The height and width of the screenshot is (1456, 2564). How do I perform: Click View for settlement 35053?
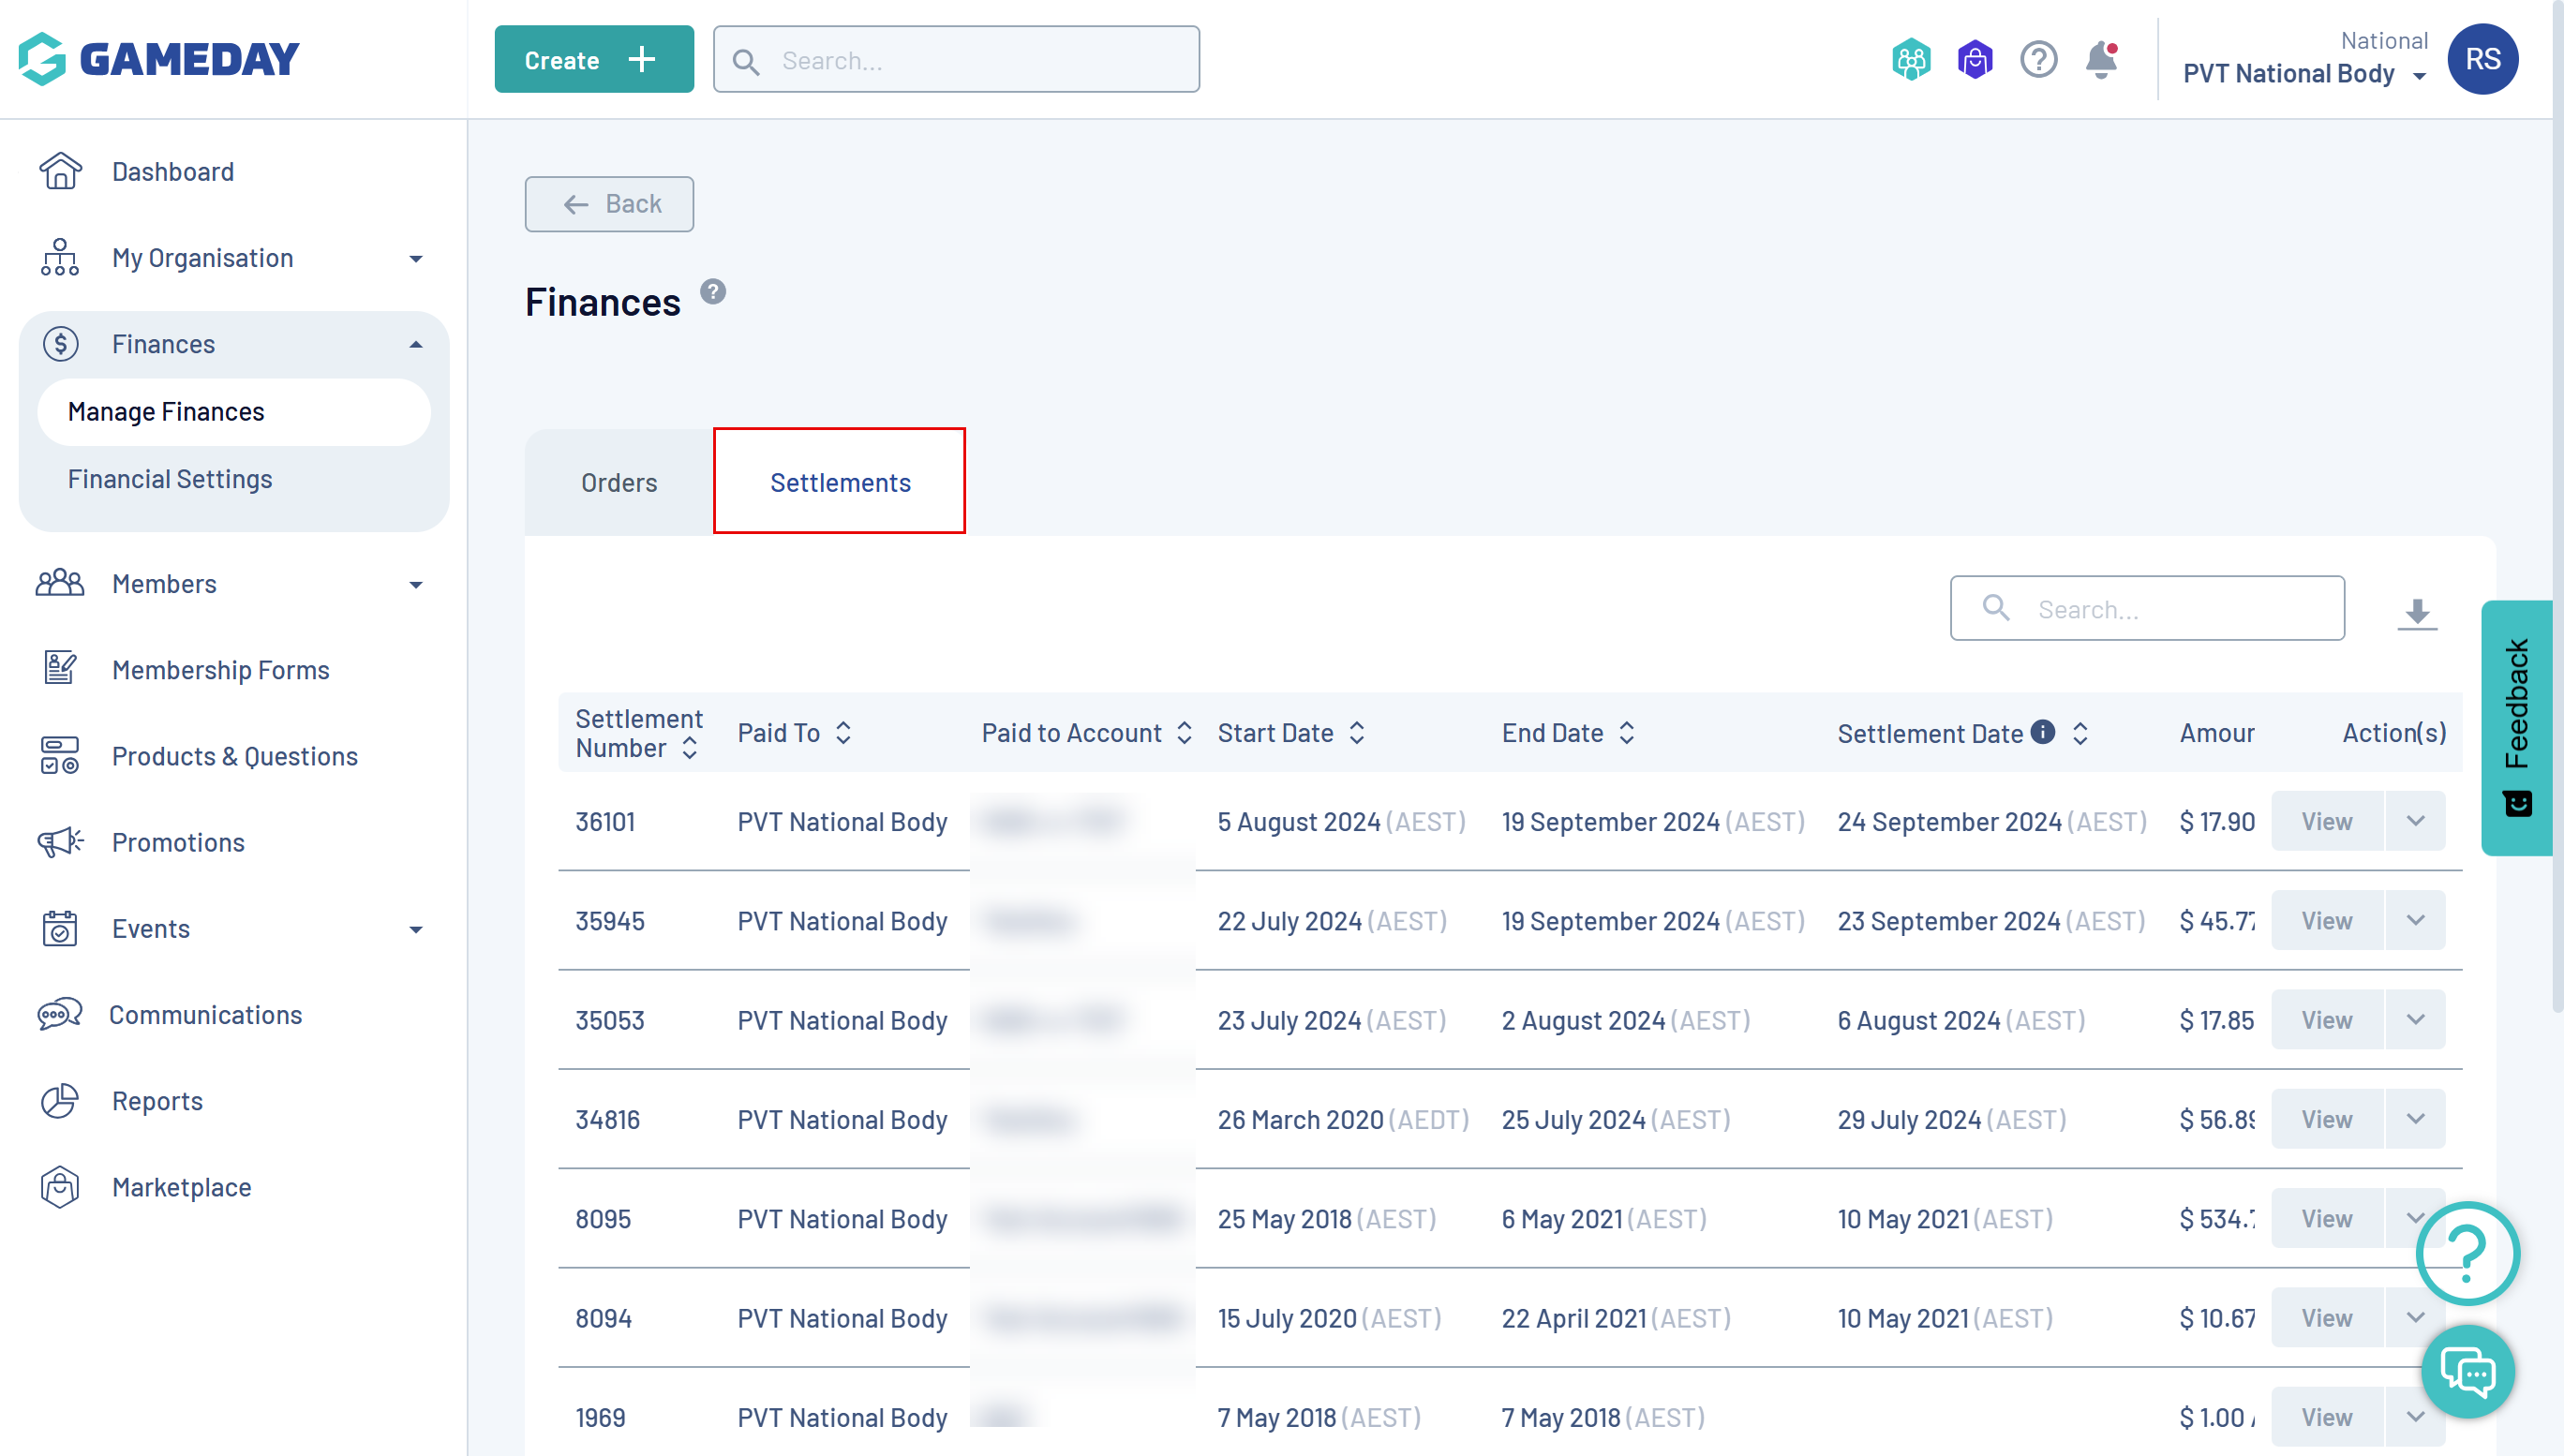(2326, 1020)
